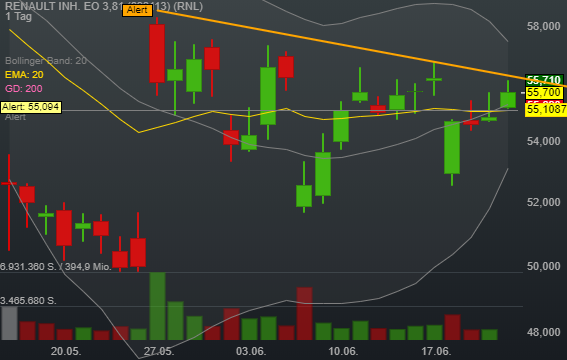This screenshot has width=567, height=360.
Task: Click the 58,000 price axis label
Action: (x=543, y=26)
